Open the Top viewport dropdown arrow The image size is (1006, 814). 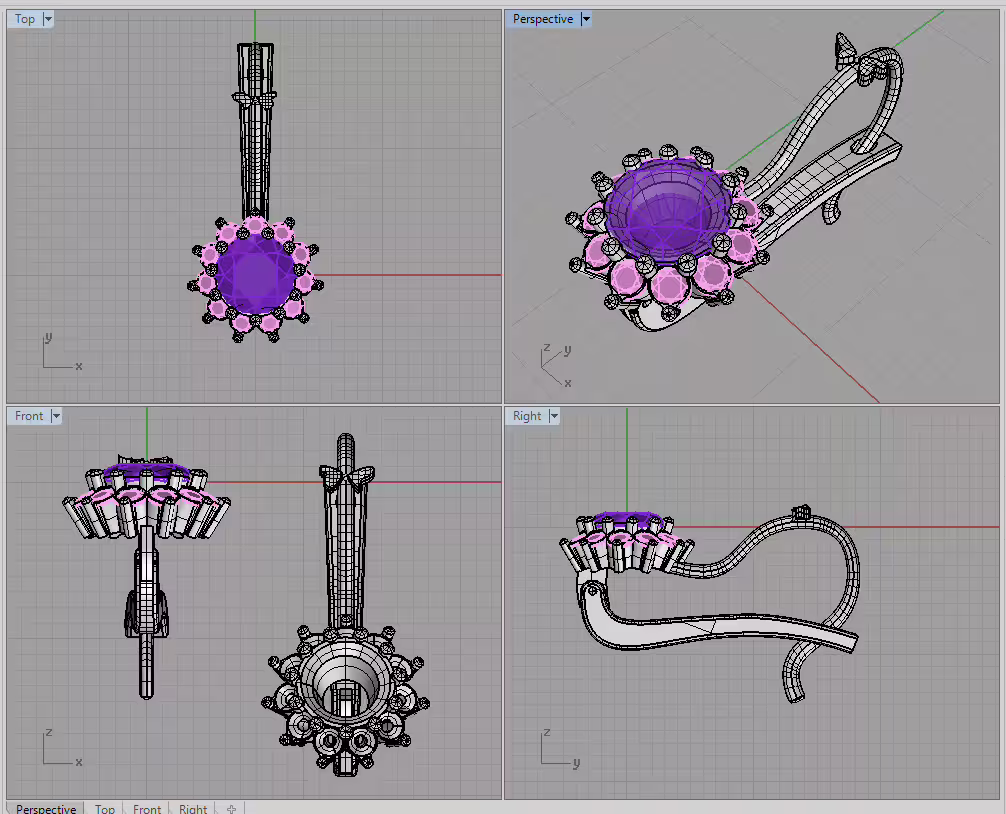(47, 19)
